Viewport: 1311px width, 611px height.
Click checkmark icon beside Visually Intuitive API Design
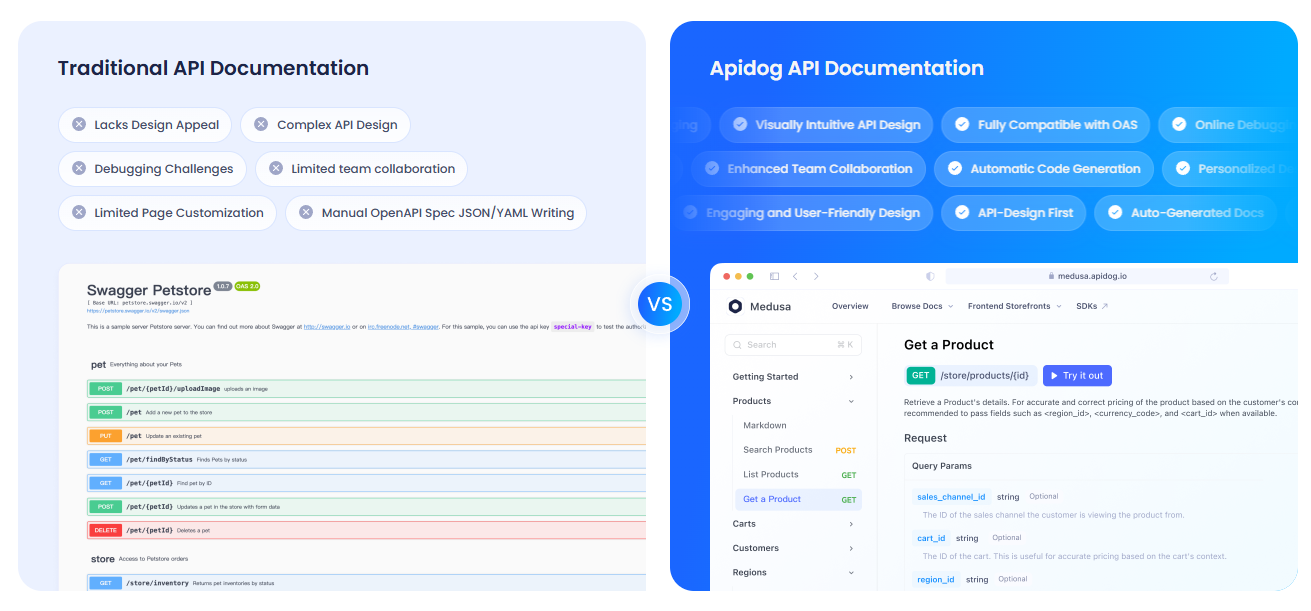tap(740, 125)
